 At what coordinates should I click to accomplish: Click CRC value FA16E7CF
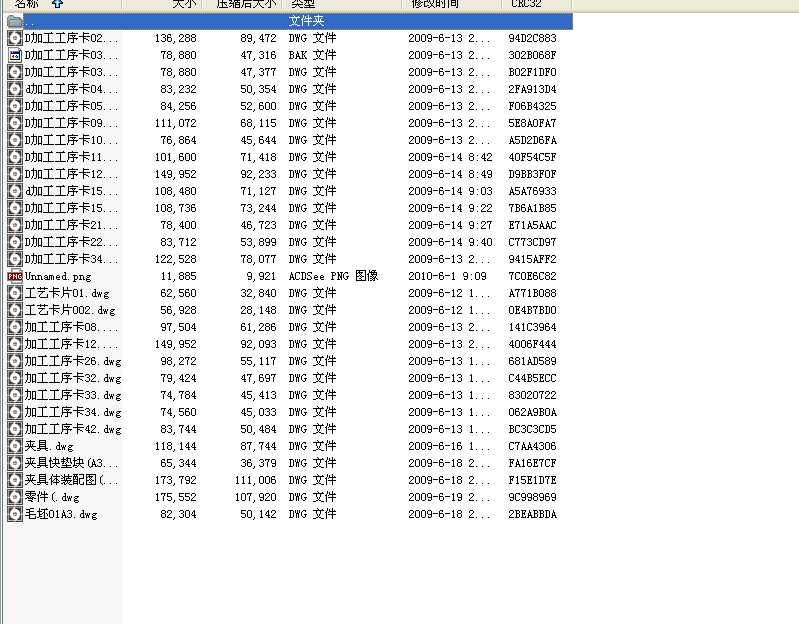[x=532, y=463]
